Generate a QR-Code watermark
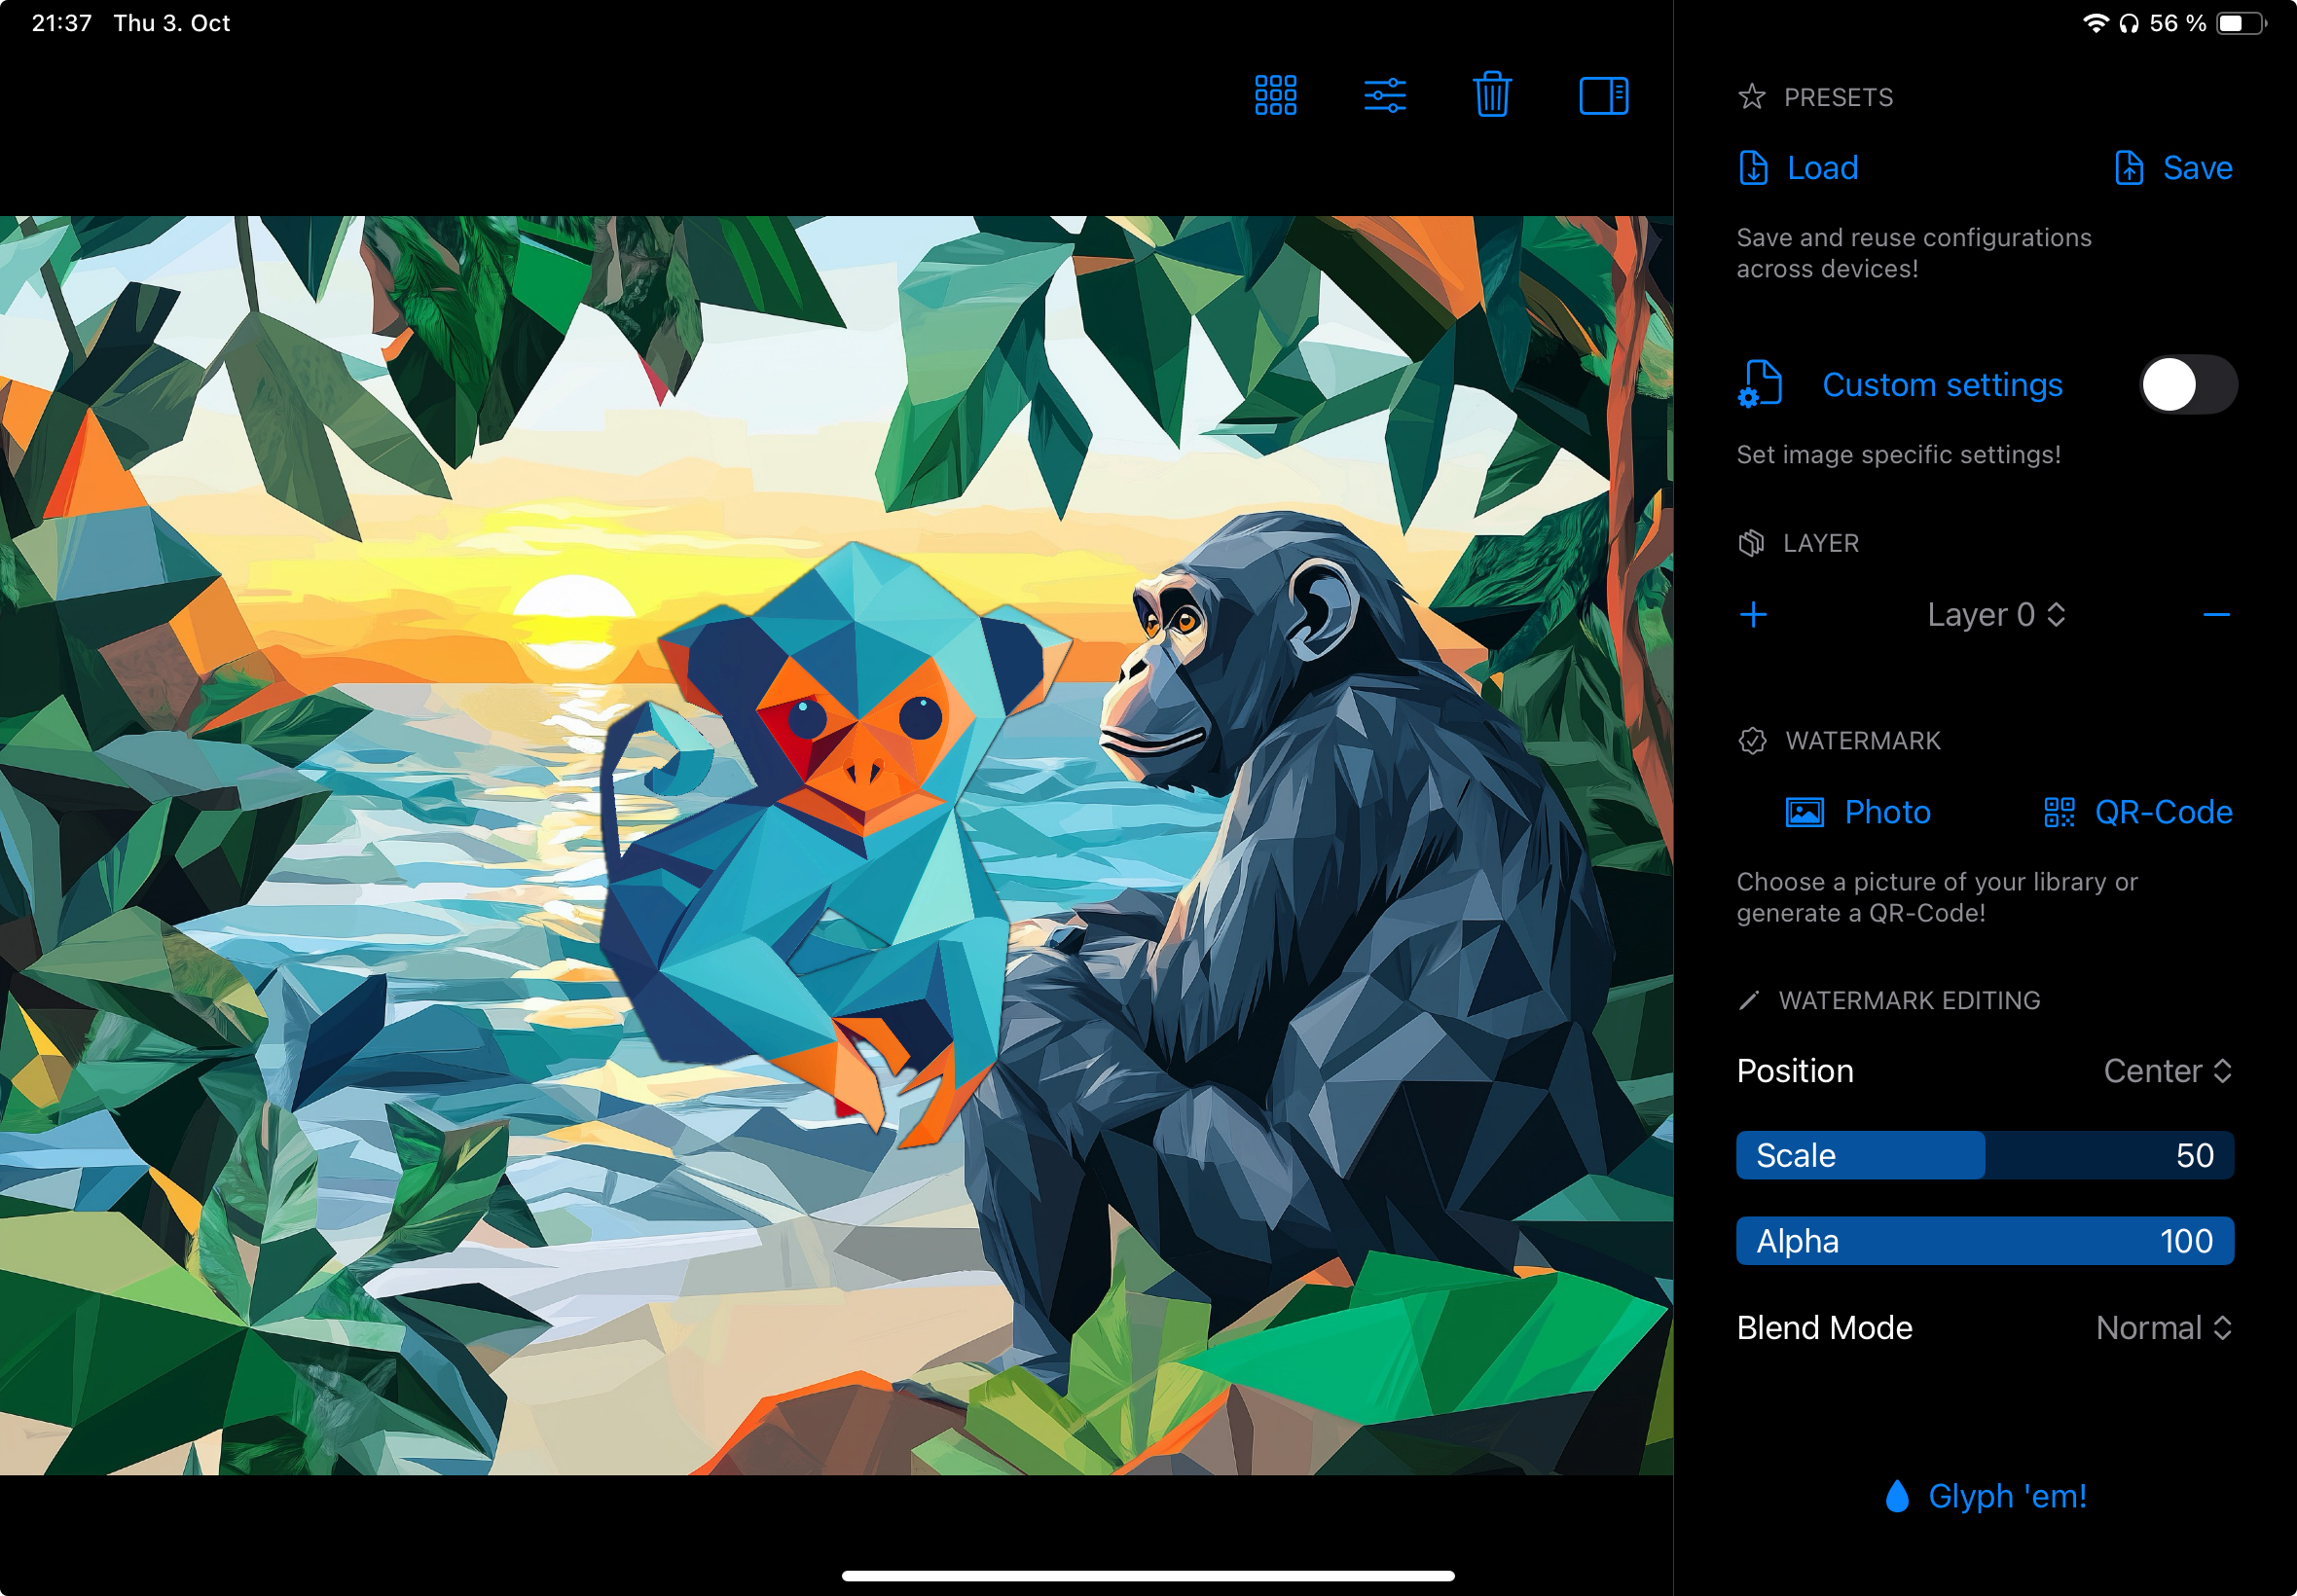The width and height of the screenshot is (2297, 1596). (2138, 812)
